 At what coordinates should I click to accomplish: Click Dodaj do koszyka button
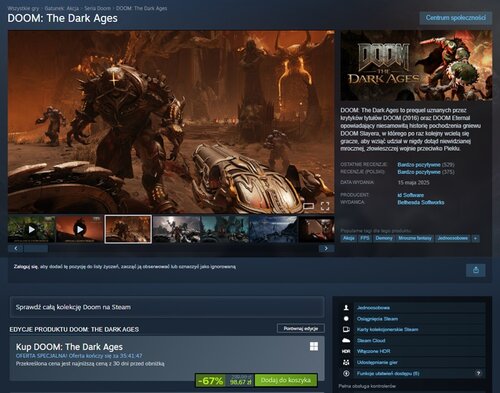pyautogui.click(x=286, y=380)
